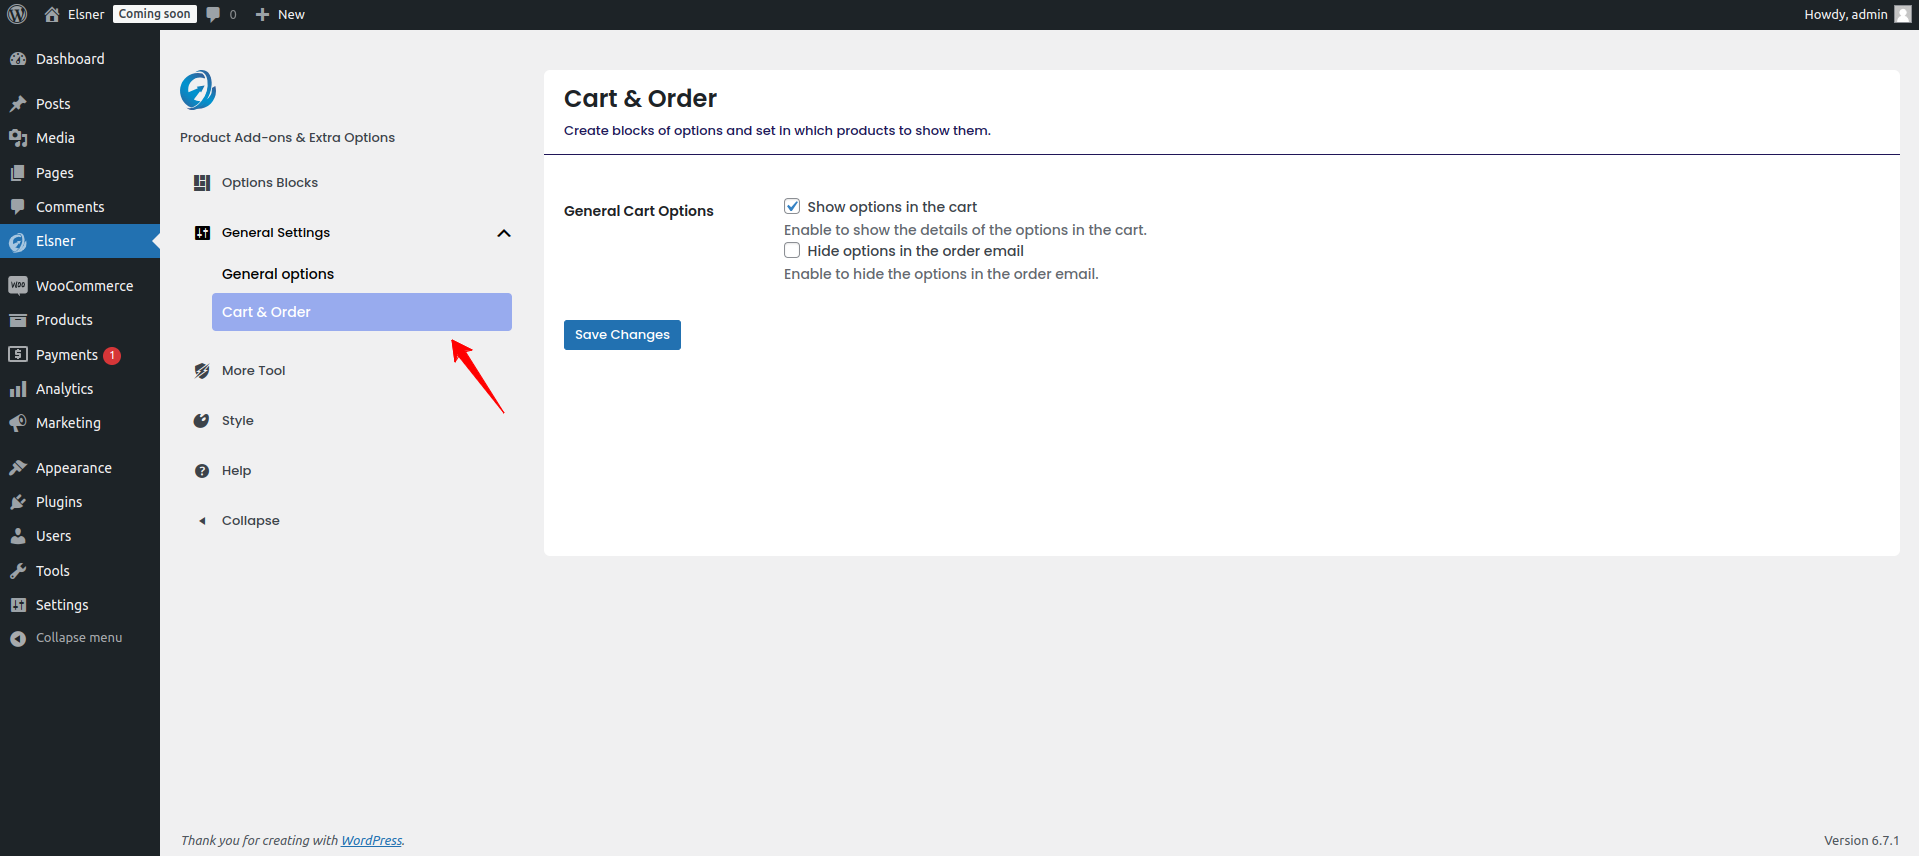Click the Options Blocks grid icon
This screenshot has height=856, width=1919.
click(202, 183)
